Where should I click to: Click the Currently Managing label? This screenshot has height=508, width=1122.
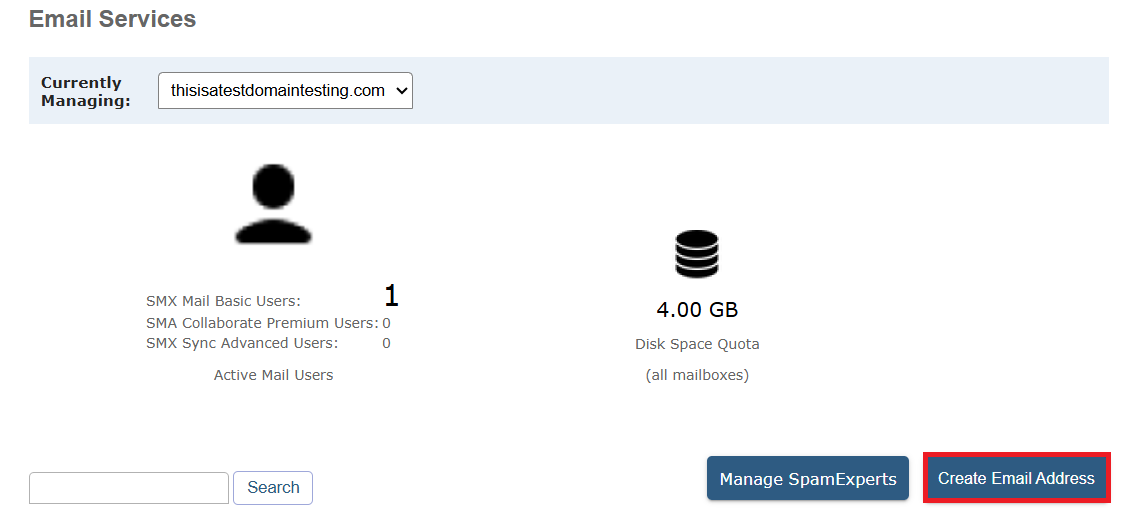(85, 91)
